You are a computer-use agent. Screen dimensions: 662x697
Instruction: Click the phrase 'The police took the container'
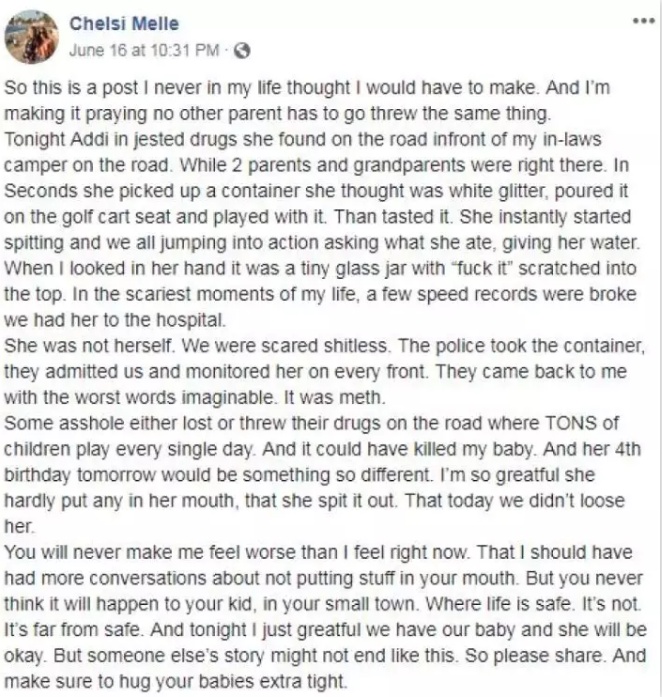pos(521,346)
